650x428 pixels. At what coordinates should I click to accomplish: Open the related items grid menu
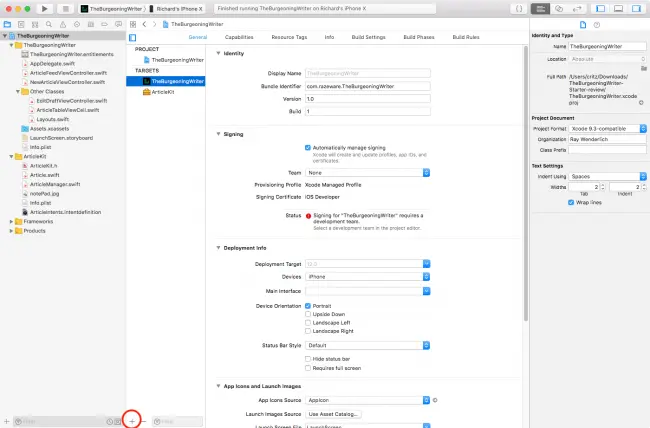coord(133,24)
